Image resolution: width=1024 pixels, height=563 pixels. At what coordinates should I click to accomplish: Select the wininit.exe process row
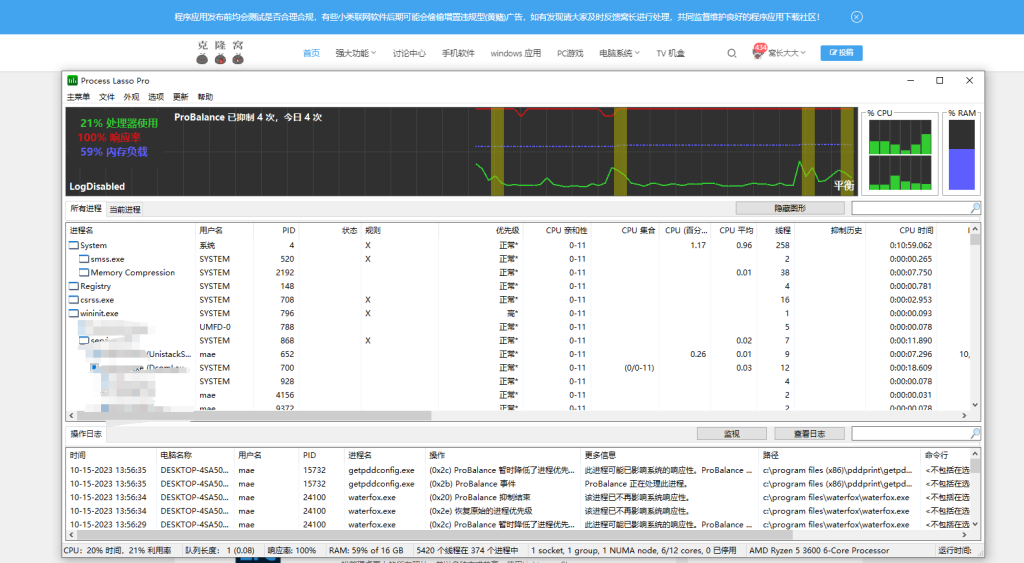(x=518, y=314)
